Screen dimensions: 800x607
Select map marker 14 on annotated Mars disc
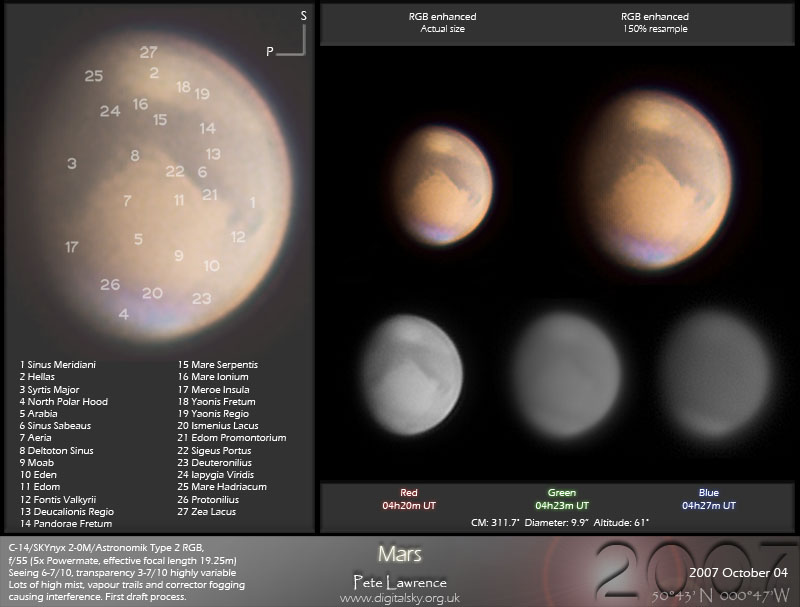coord(208,128)
